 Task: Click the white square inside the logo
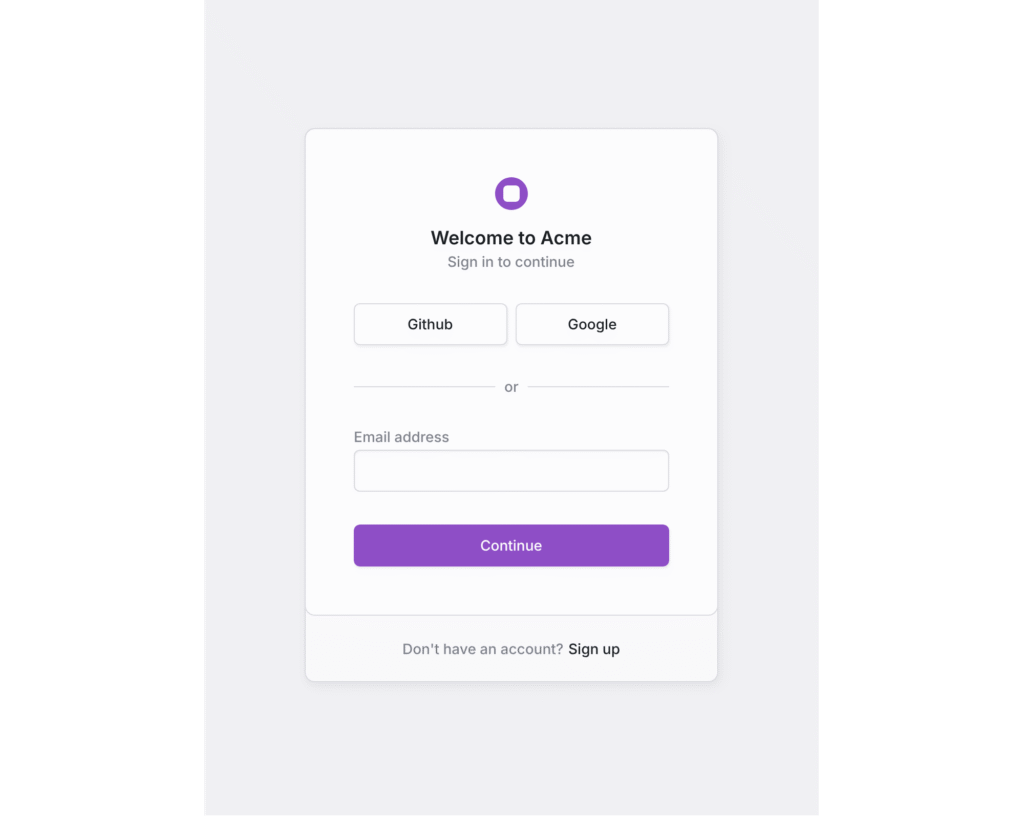pyautogui.click(x=511, y=194)
